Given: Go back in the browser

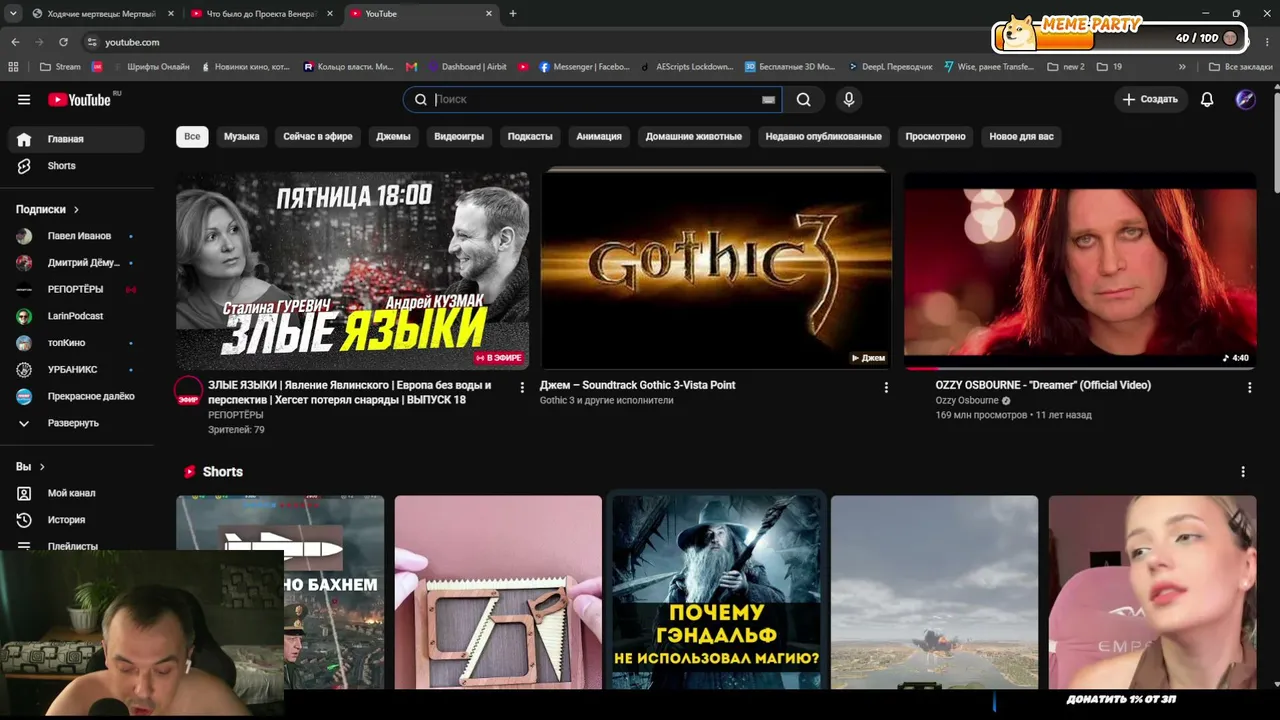Looking at the screenshot, I should [15, 42].
